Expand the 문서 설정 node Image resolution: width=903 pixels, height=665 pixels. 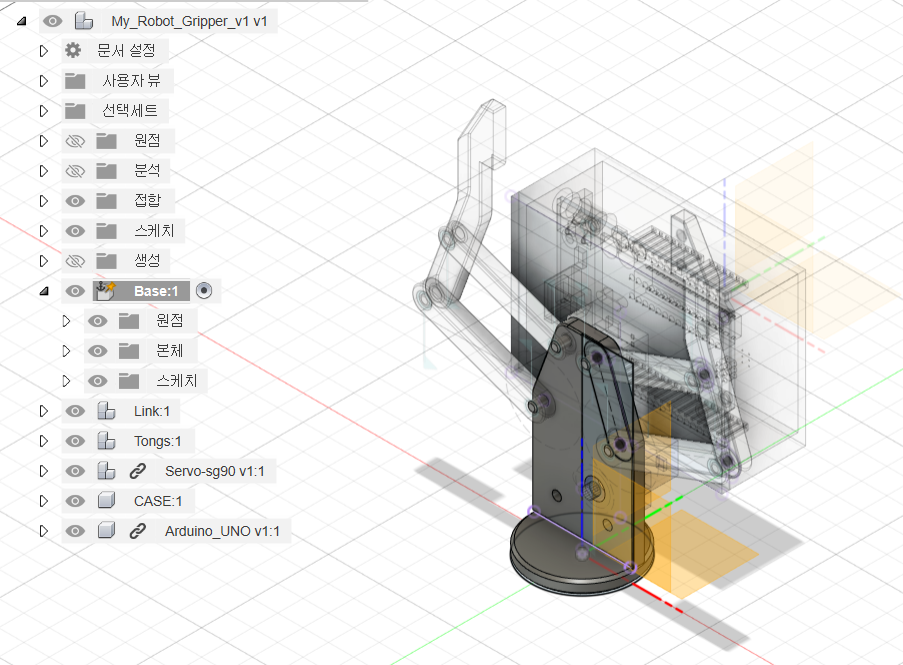[44, 51]
